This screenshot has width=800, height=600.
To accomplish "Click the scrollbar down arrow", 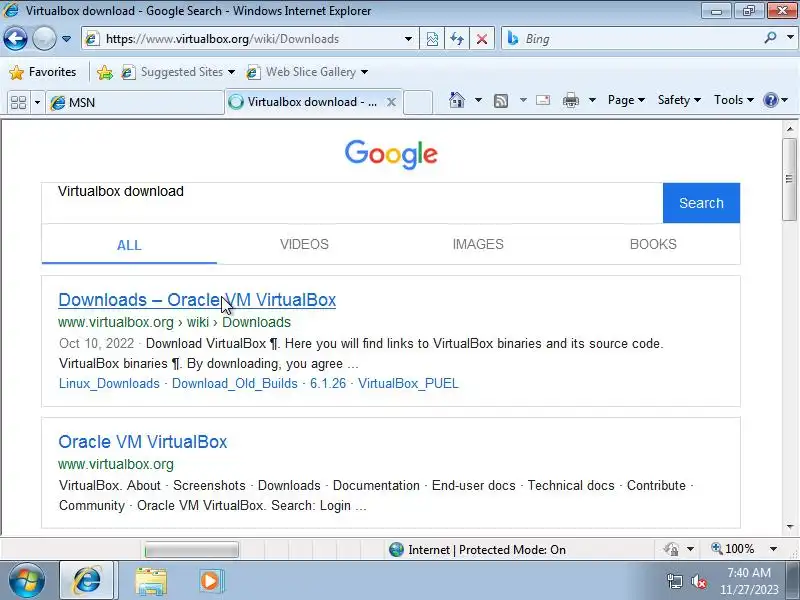I will [x=790, y=527].
